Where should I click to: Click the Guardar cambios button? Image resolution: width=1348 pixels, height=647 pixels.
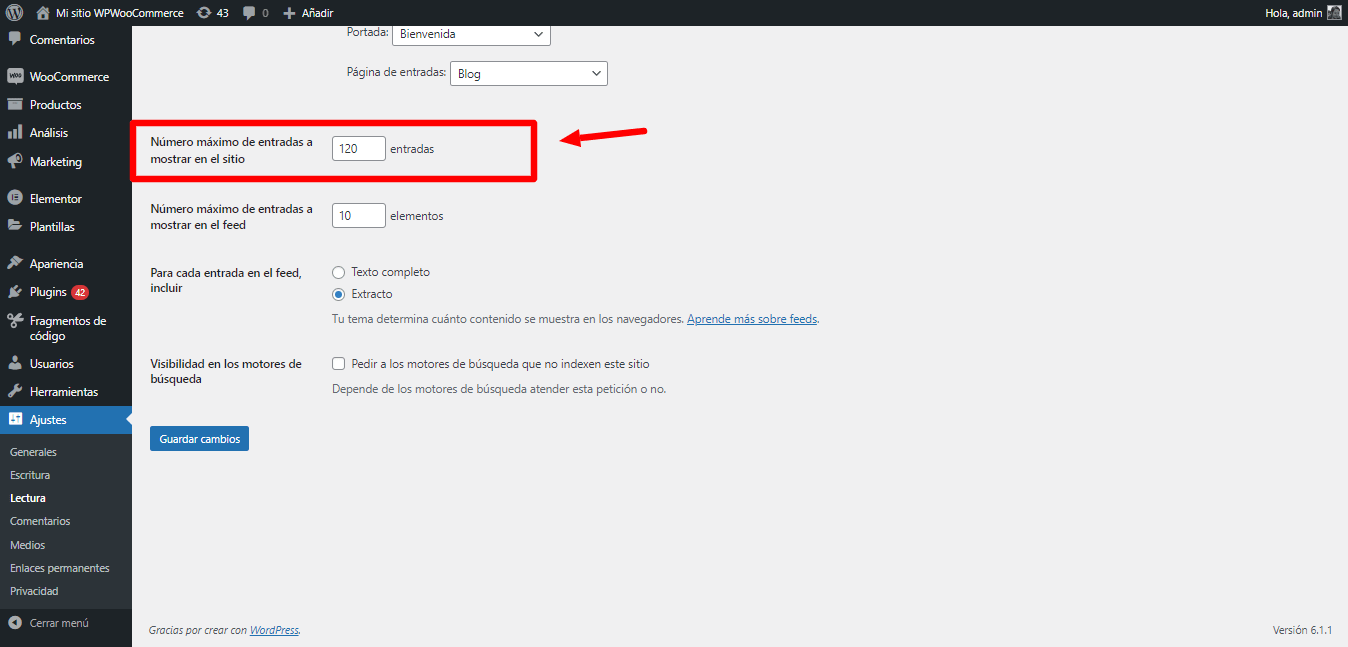199,439
